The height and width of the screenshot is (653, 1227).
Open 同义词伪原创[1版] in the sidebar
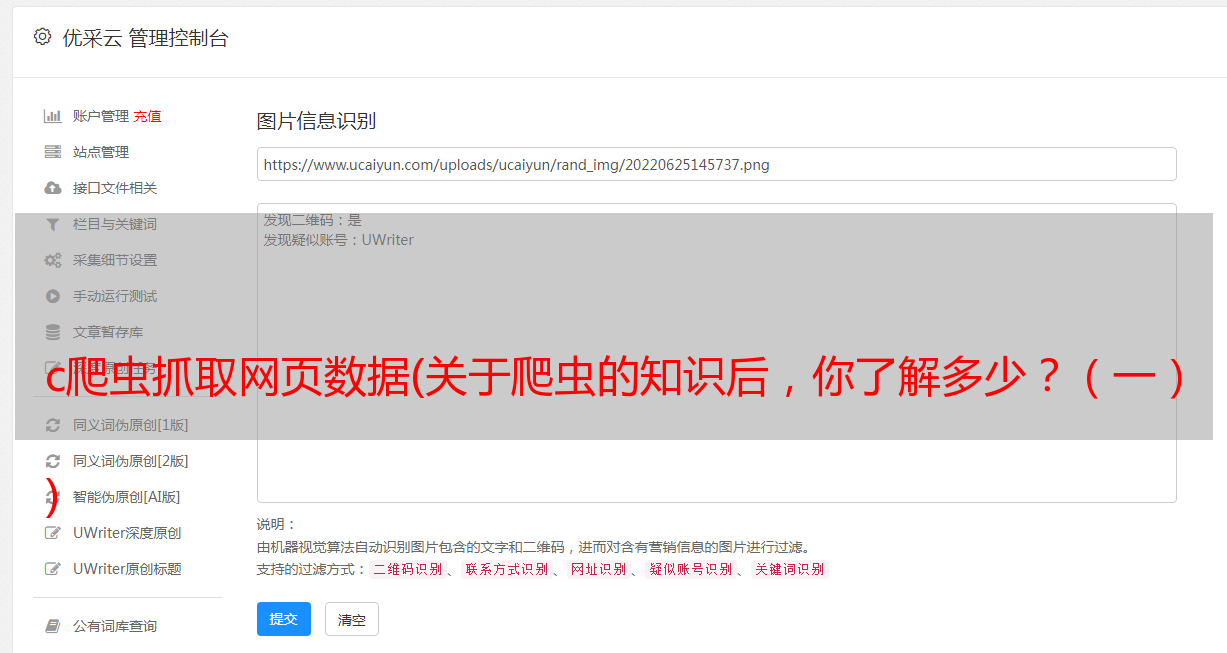[131, 425]
